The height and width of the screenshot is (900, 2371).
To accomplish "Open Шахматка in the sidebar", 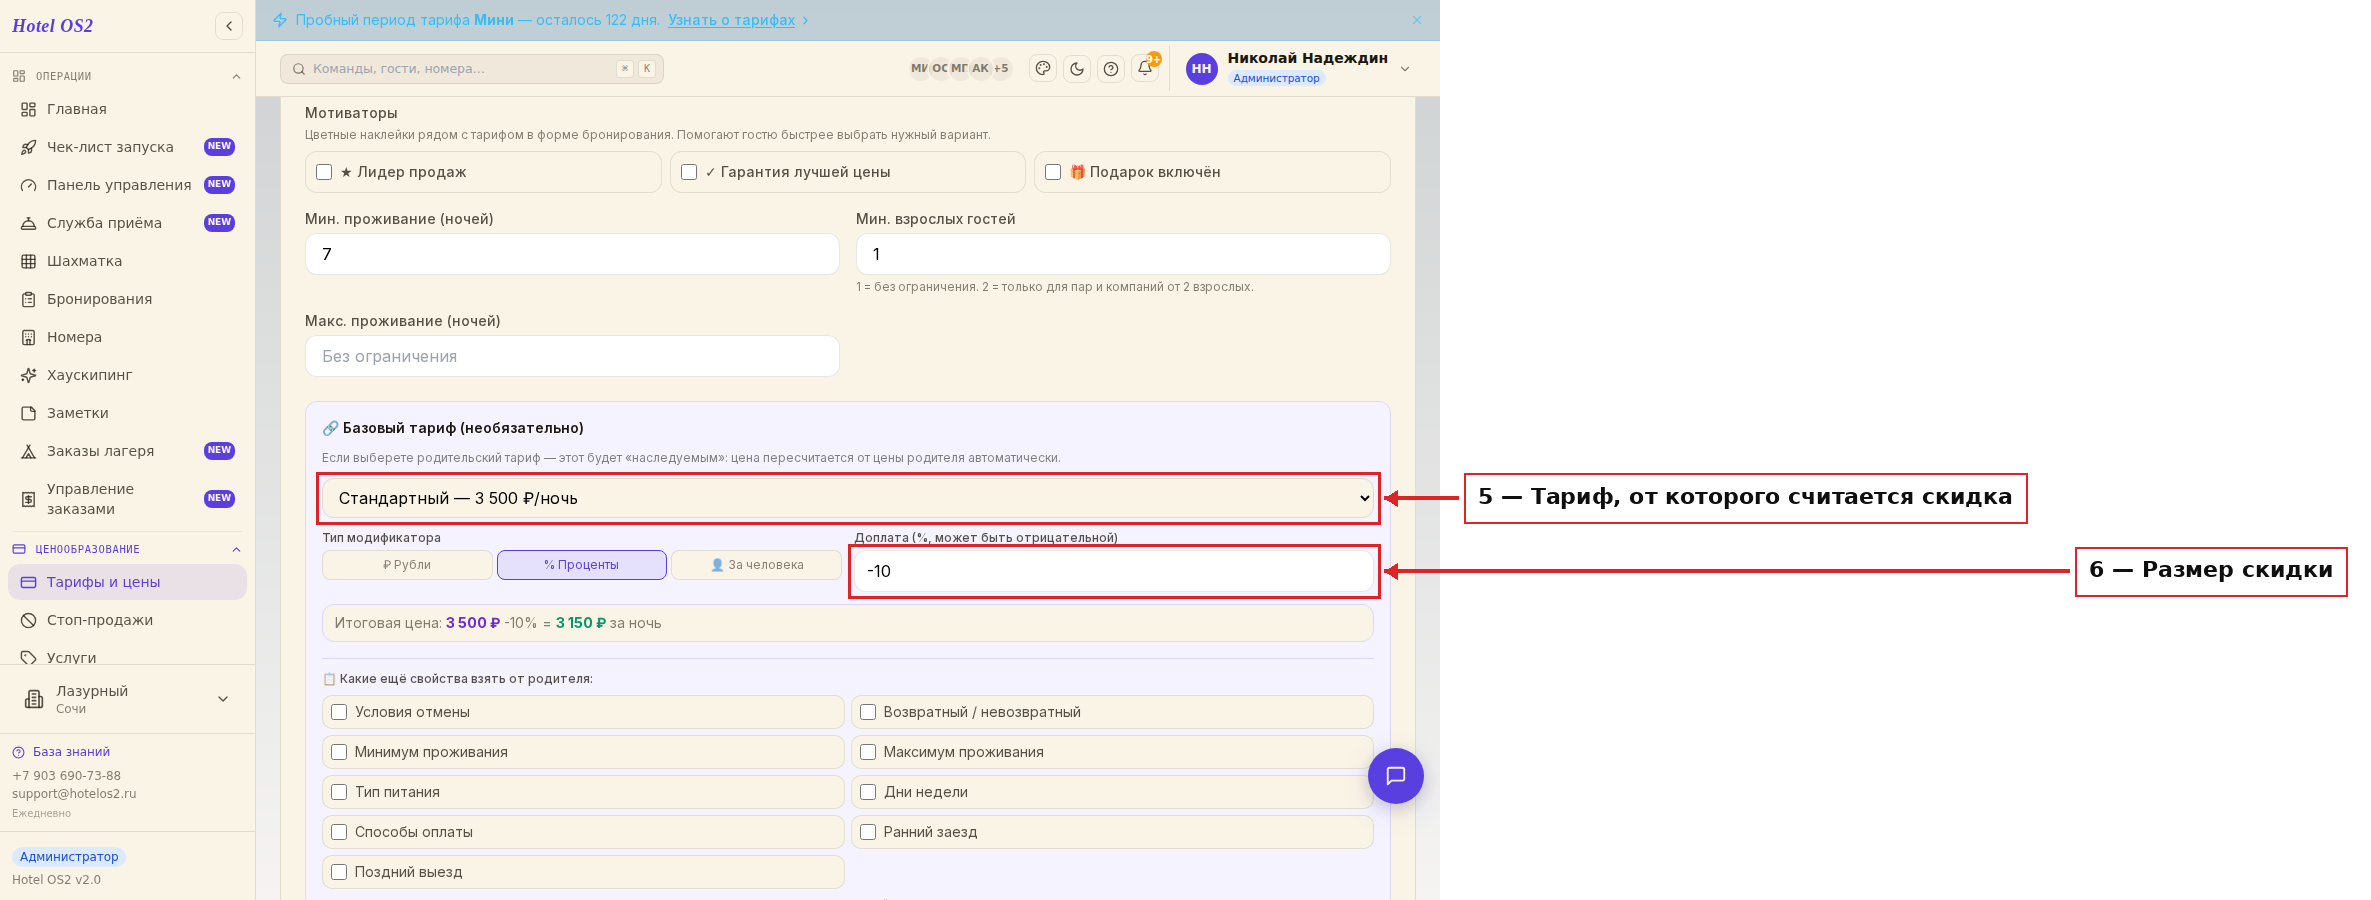I will click(127, 261).
